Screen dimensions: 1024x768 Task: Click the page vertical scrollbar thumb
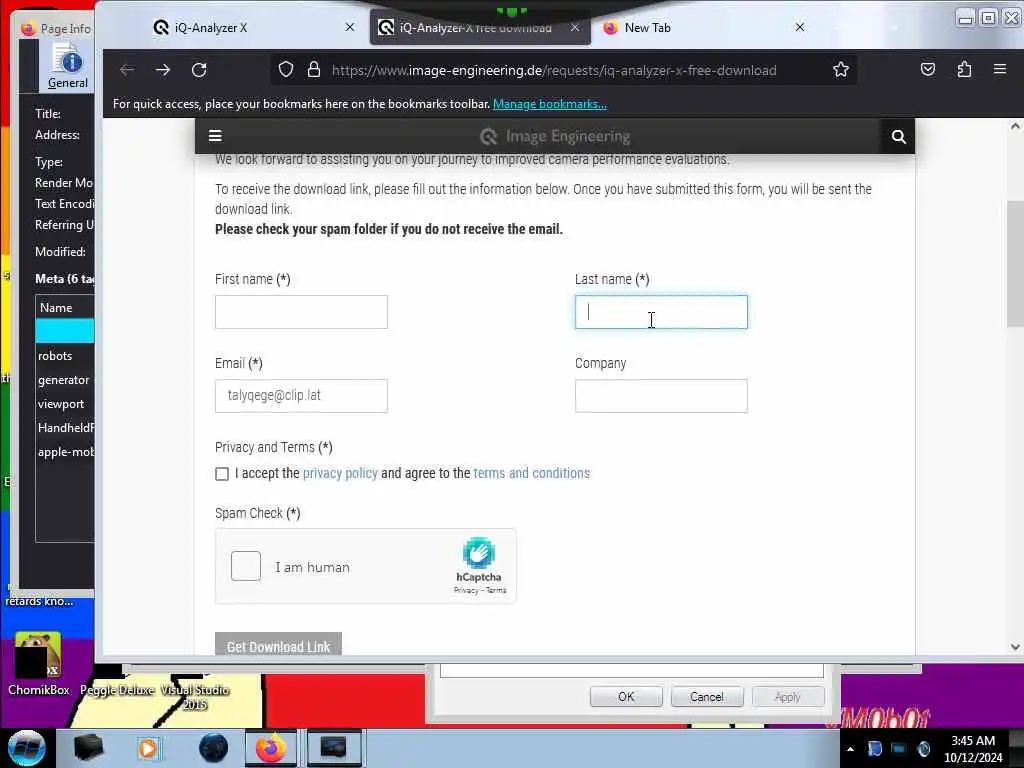click(1015, 264)
